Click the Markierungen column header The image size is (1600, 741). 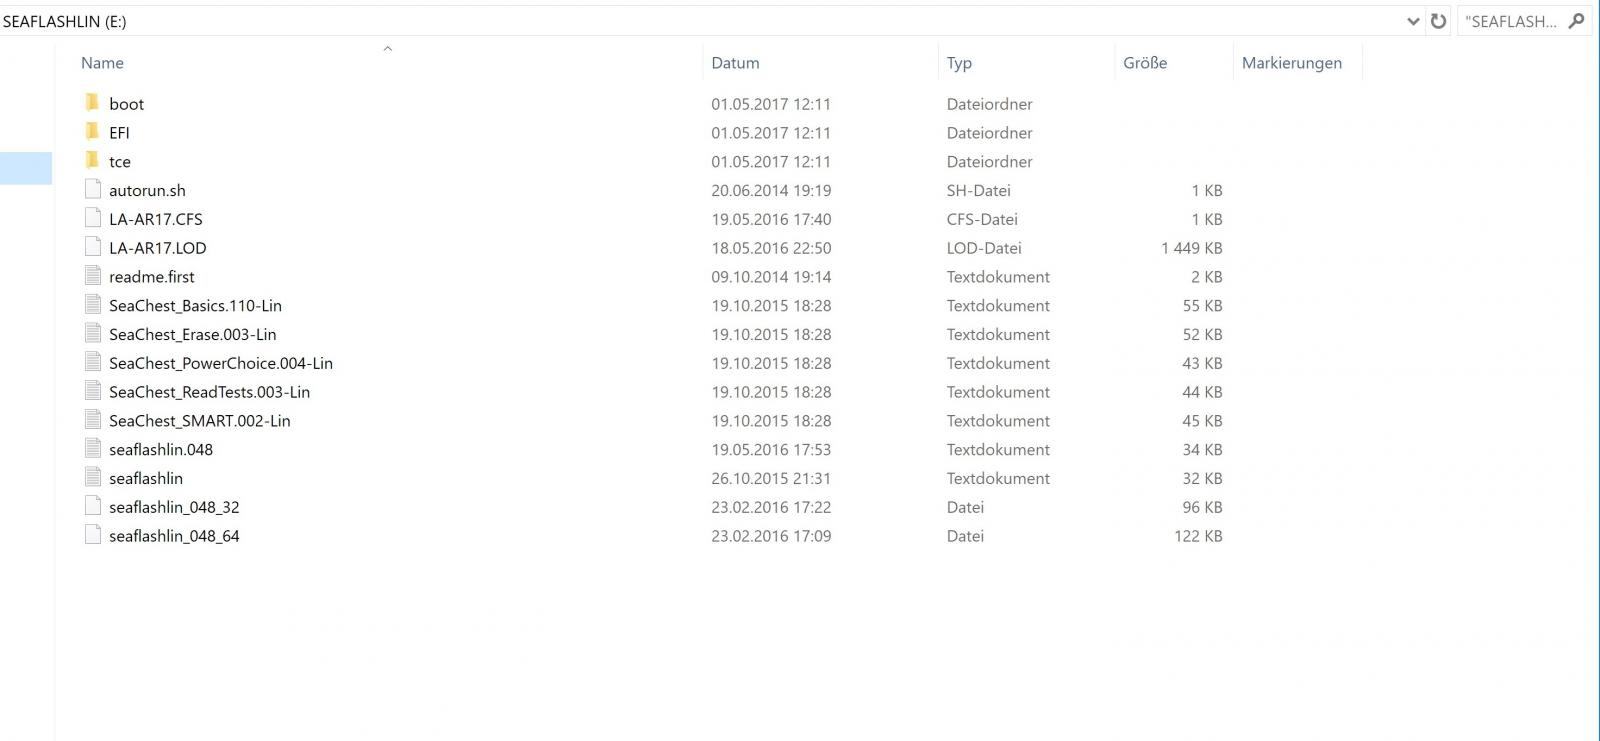click(x=1292, y=63)
